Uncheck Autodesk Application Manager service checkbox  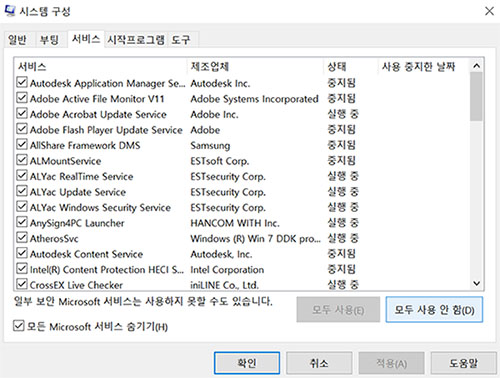coord(22,82)
